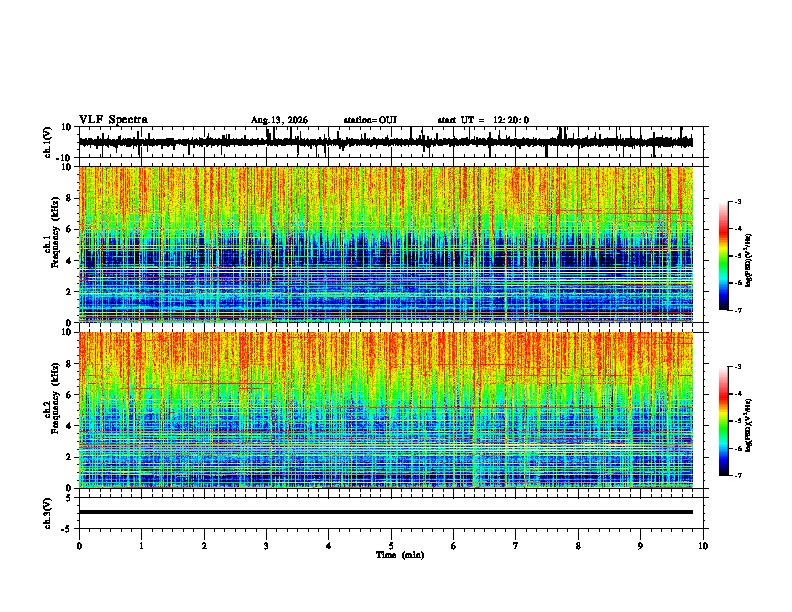The image size is (792, 612).
Task: Click time axis tick label "5"
Action: 391,546
